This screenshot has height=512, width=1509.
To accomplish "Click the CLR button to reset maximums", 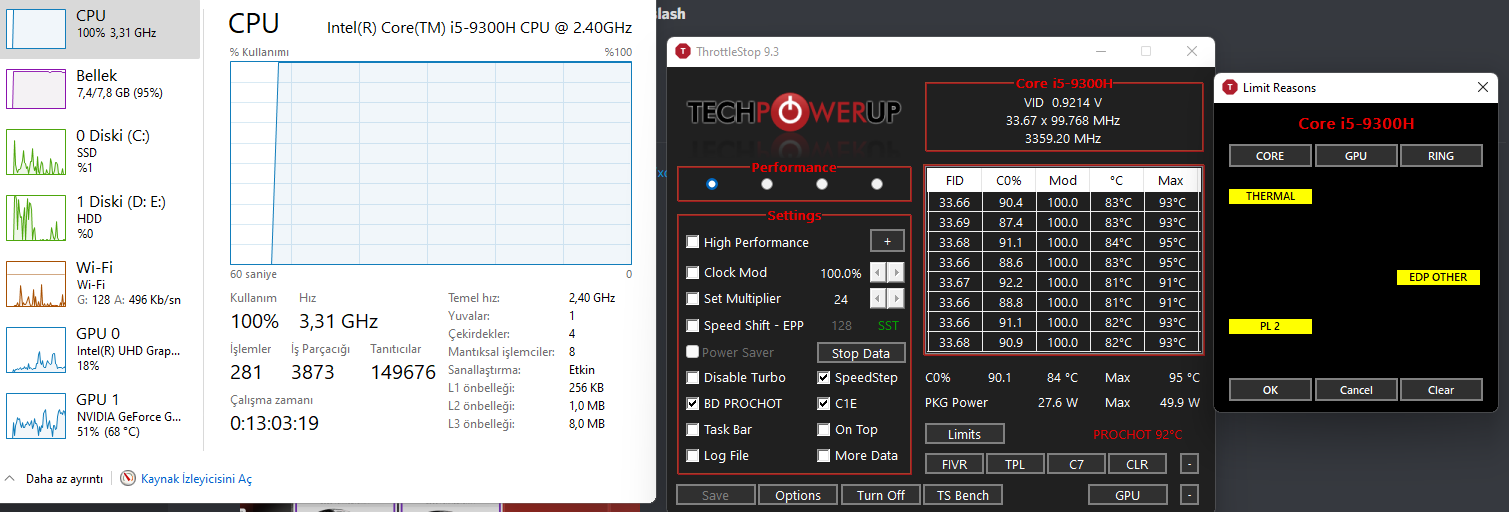I will [x=1137, y=464].
